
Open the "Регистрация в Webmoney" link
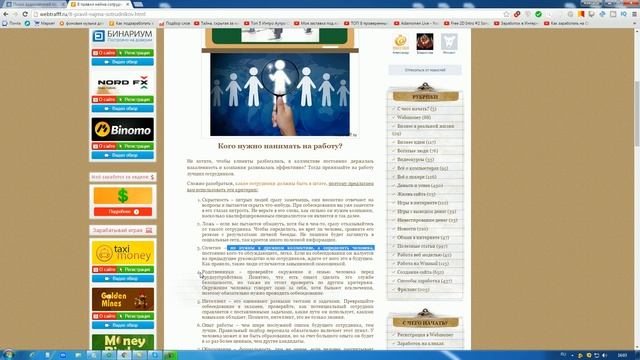click(425, 335)
